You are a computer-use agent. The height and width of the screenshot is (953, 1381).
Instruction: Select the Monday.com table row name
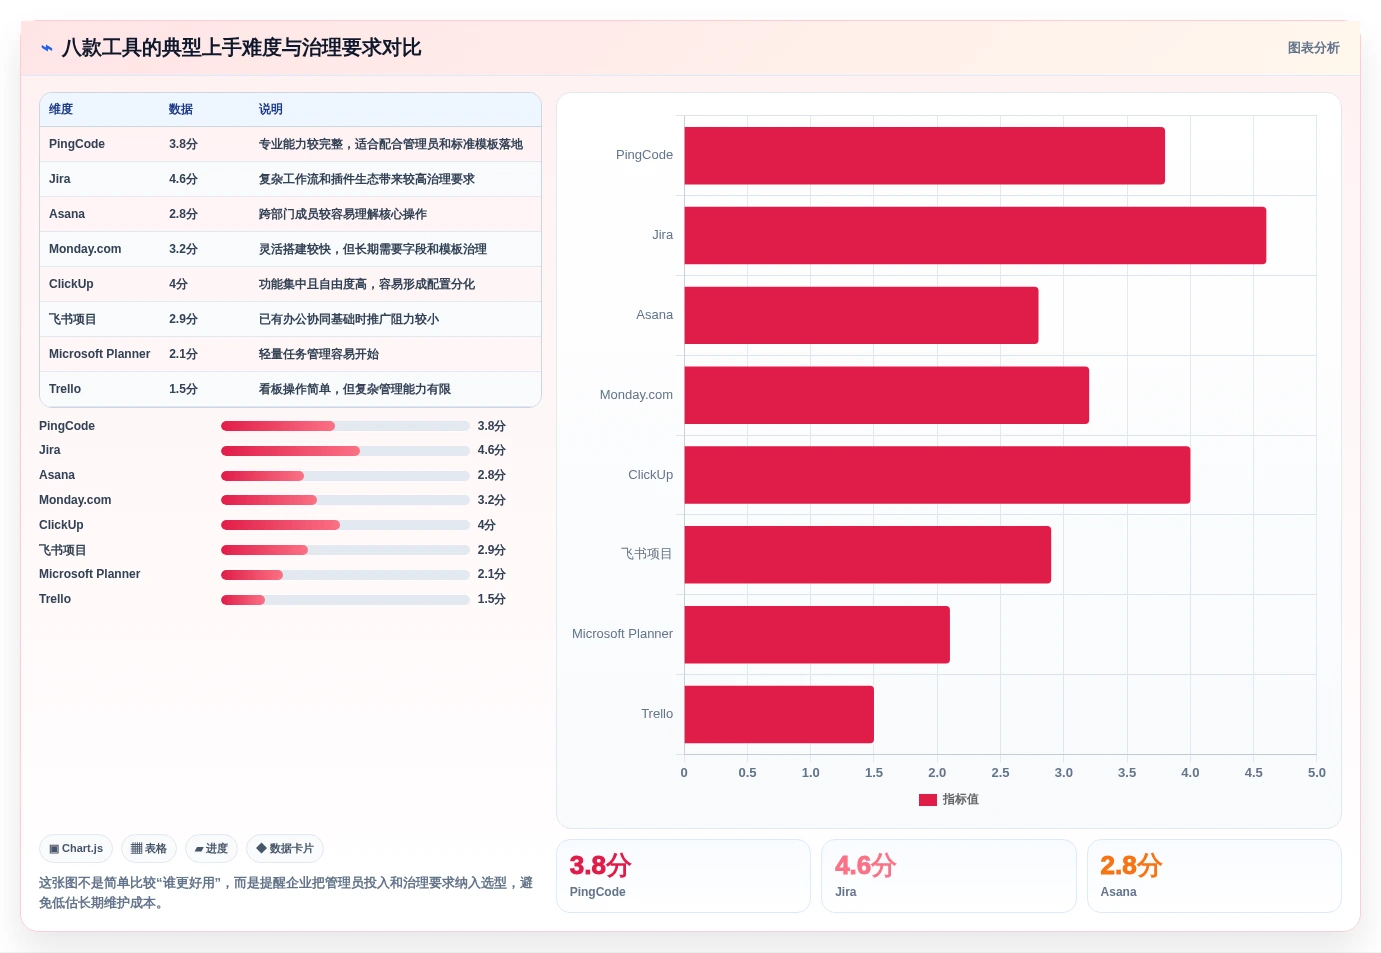(x=85, y=249)
